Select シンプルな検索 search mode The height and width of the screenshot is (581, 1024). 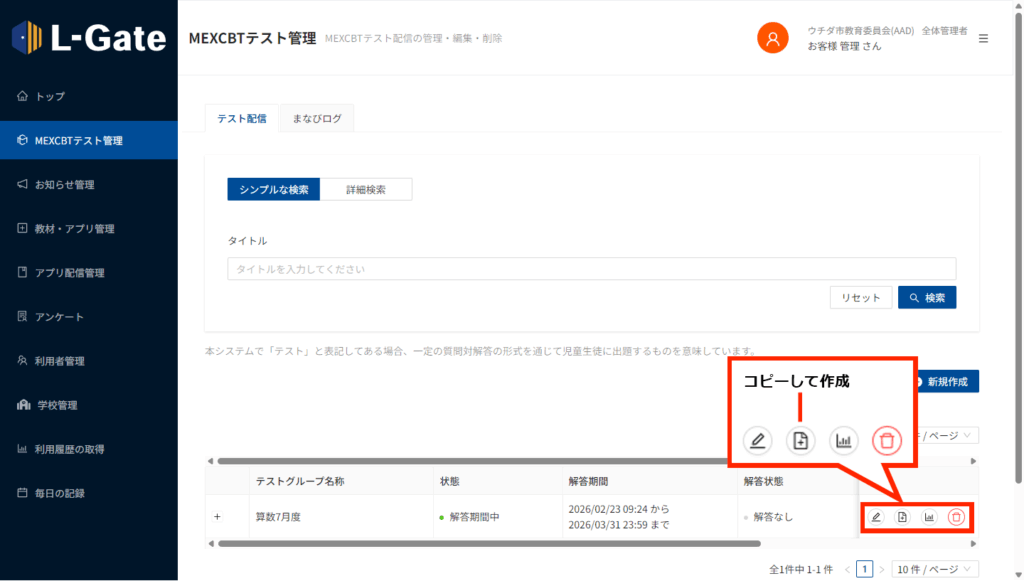tap(274, 189)
